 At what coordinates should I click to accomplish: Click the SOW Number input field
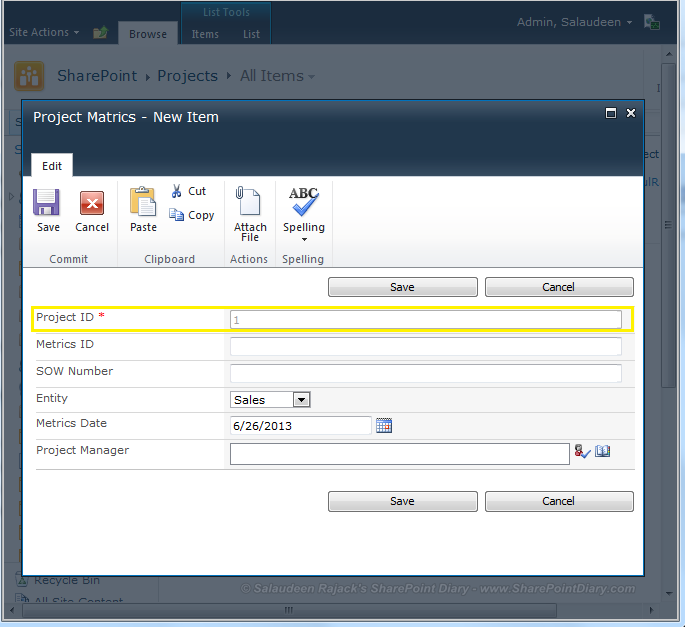click(x=426, y=374)
